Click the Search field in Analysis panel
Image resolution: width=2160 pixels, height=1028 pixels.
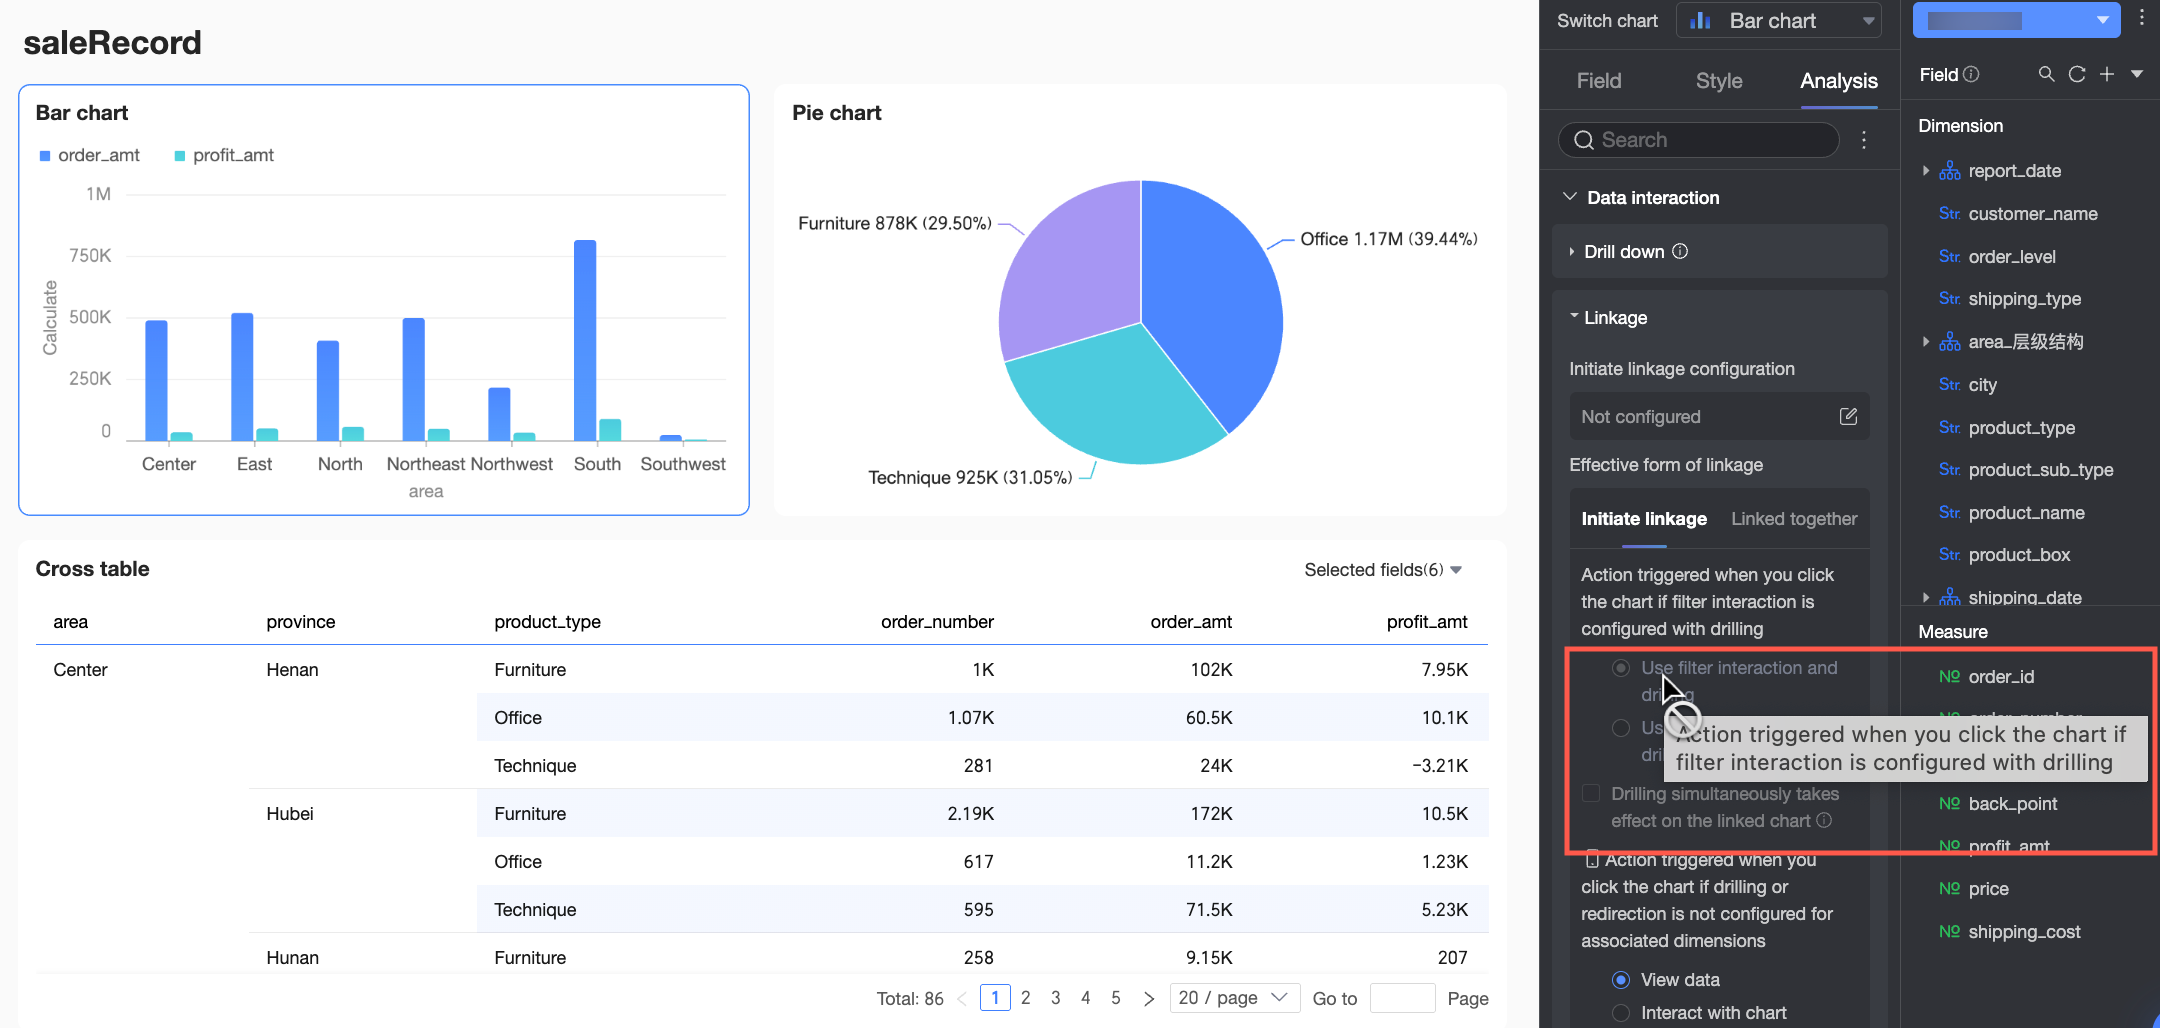[1699, 140]
